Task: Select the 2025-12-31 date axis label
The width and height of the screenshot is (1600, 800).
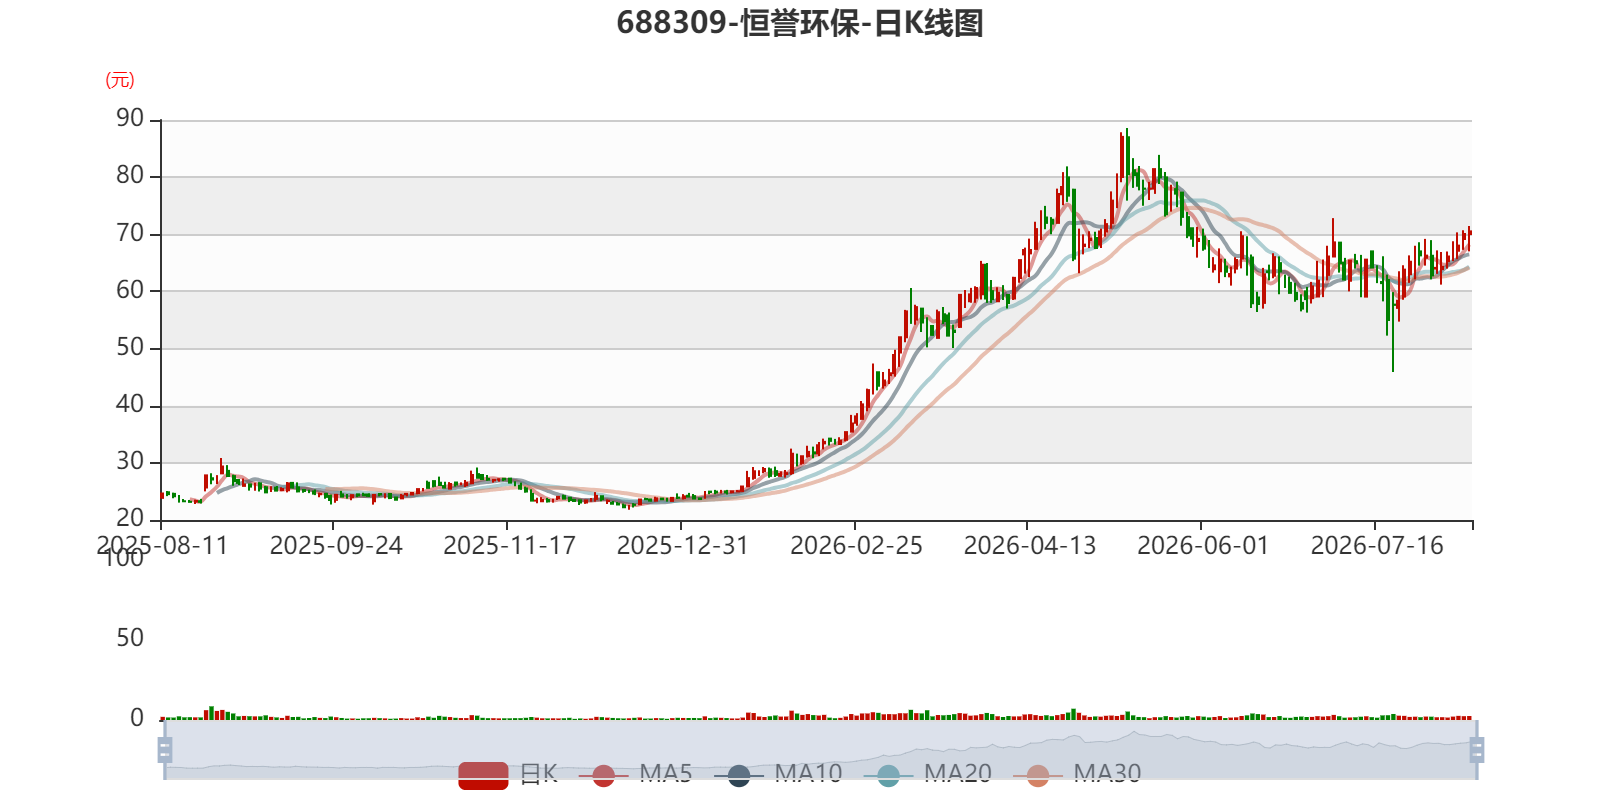Action: click(682, 546)
